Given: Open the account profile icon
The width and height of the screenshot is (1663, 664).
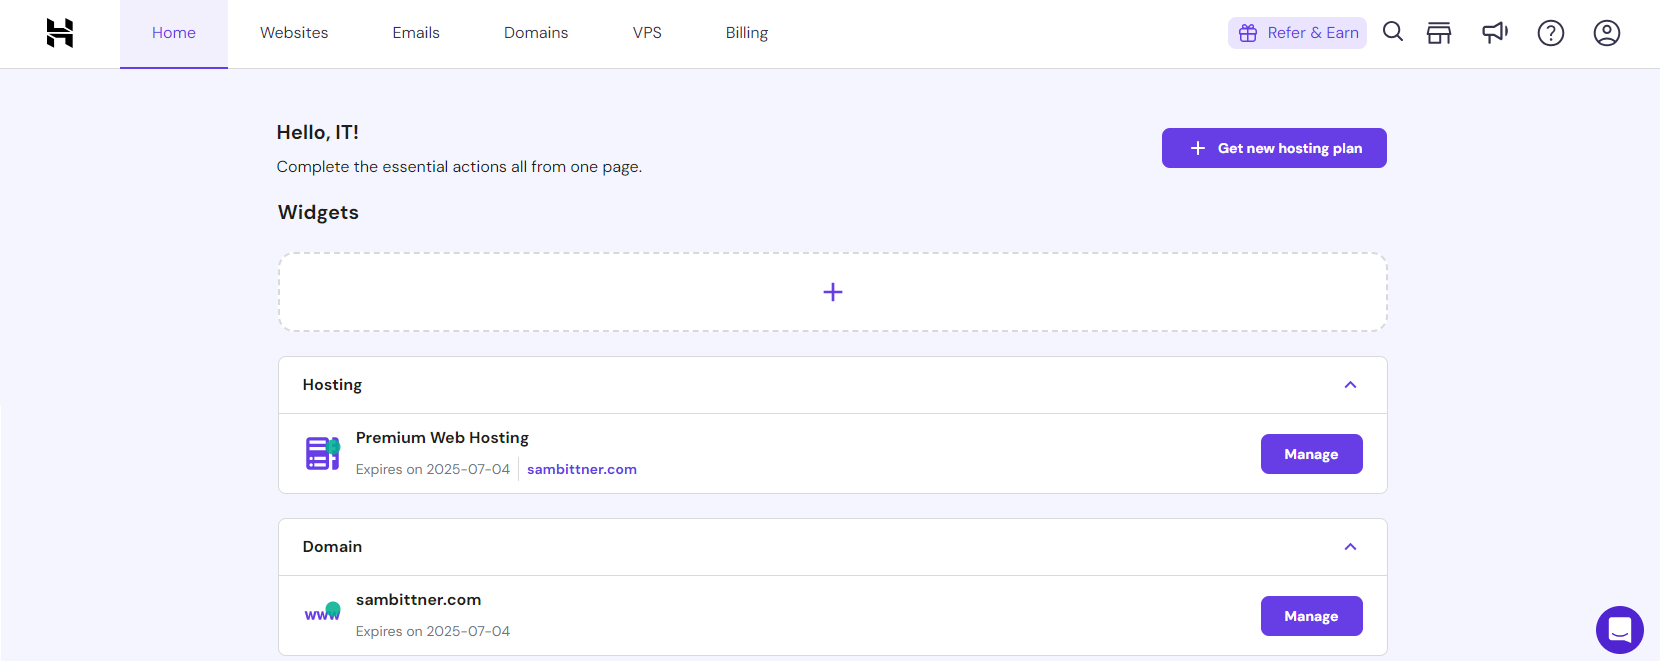Looking at the screenshot, I should pos(1607,33).
